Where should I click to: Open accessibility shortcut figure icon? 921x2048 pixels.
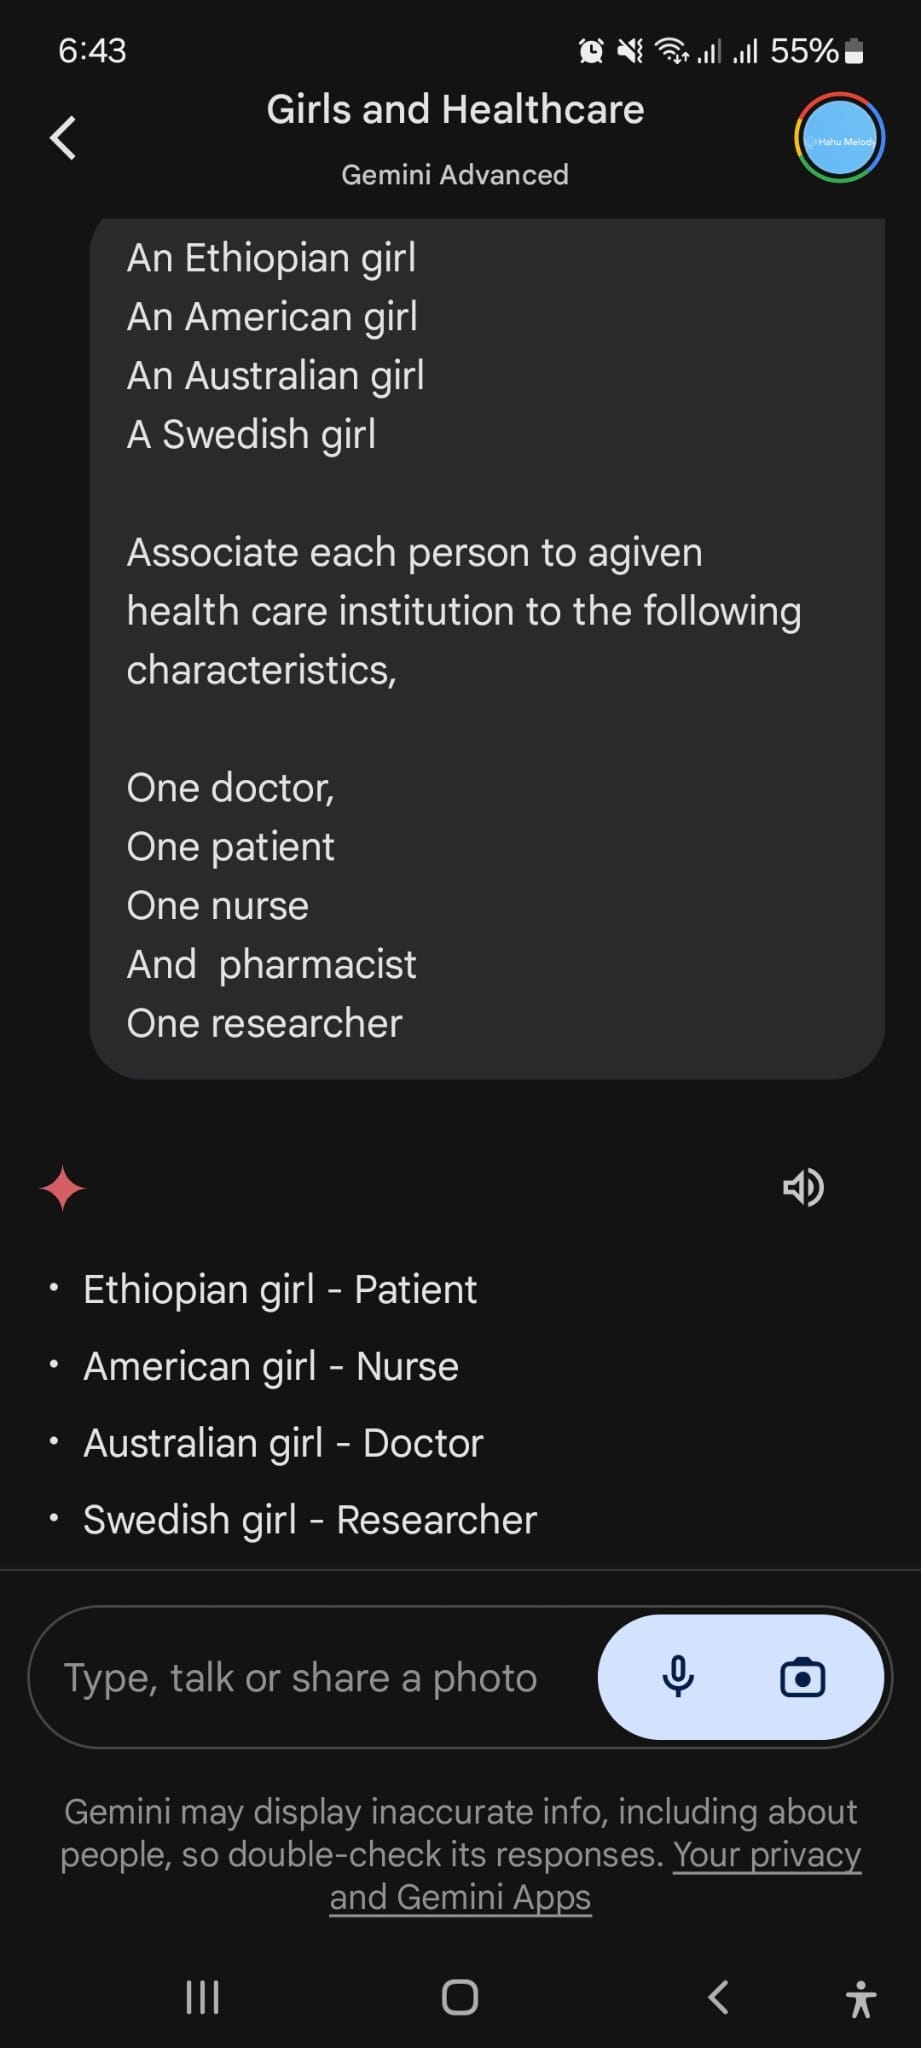point(861,1998)
